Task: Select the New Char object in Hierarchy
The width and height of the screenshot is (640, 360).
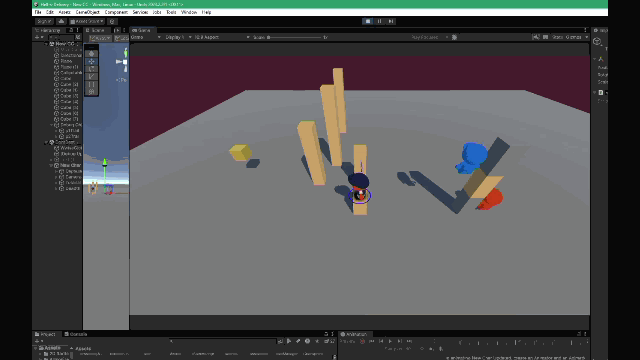Action: pyautogui.click(x=68, y=165)
